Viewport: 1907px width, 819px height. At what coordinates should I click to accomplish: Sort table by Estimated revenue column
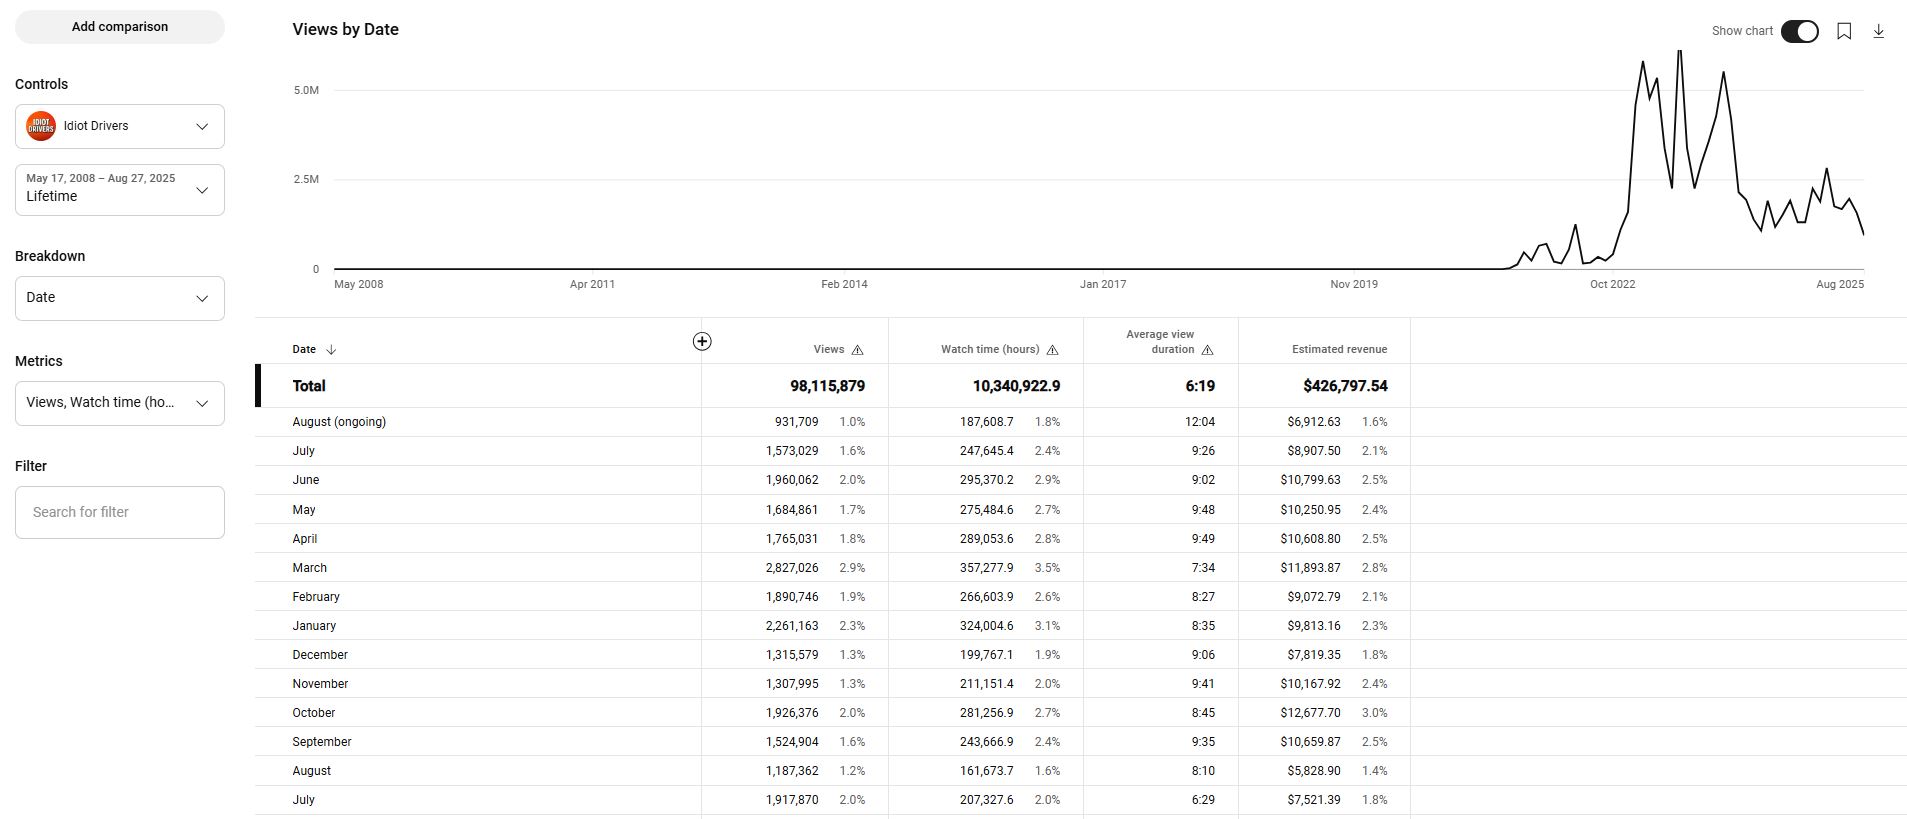point(1338,350)
